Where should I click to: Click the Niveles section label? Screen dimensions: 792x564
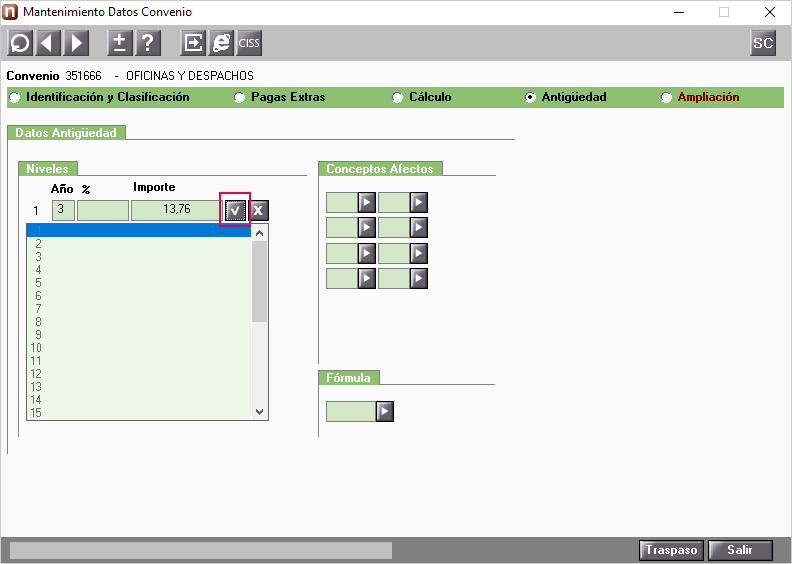tap(47, 169)
